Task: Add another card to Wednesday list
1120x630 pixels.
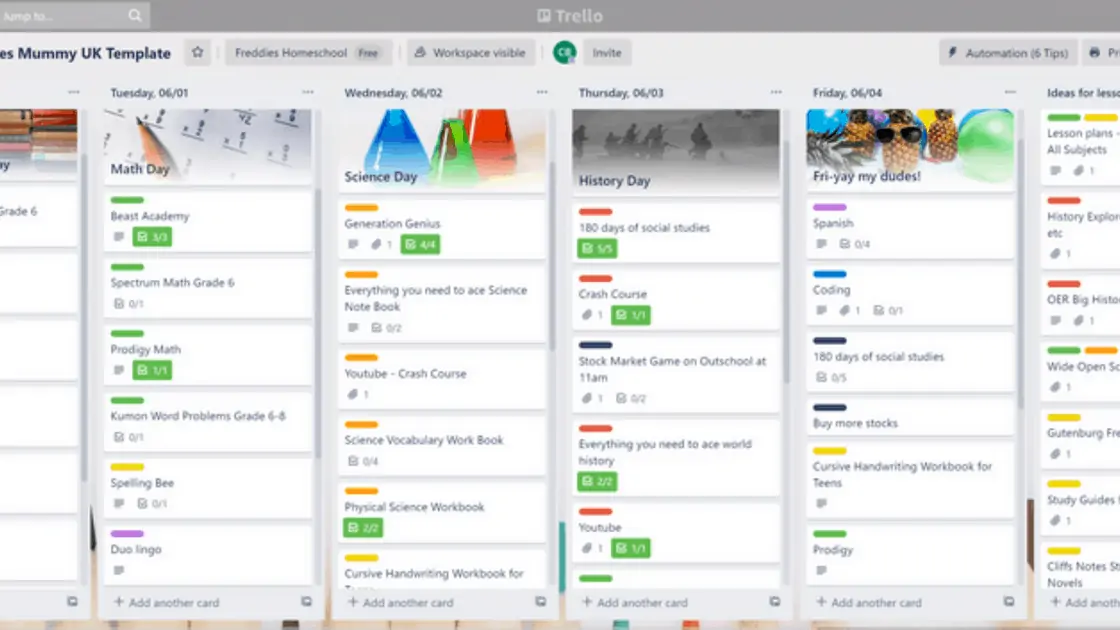Action: pyautogui.click(x=401, y=602)
